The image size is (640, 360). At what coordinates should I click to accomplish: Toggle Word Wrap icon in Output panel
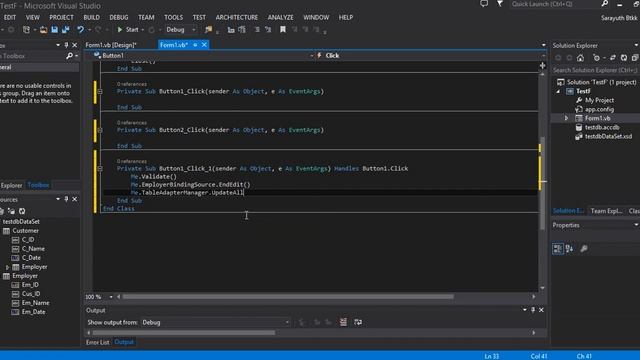point(358,322)
